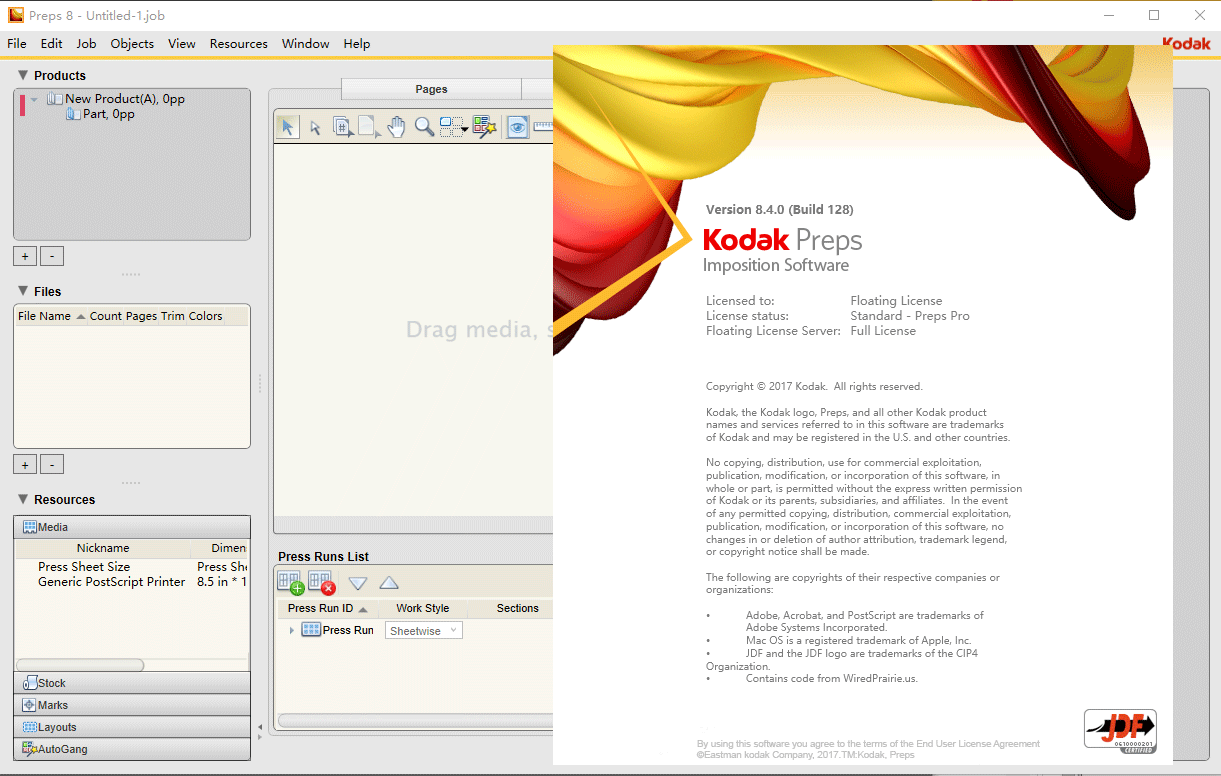Open the Objects menu

click(x=132, y=44)
